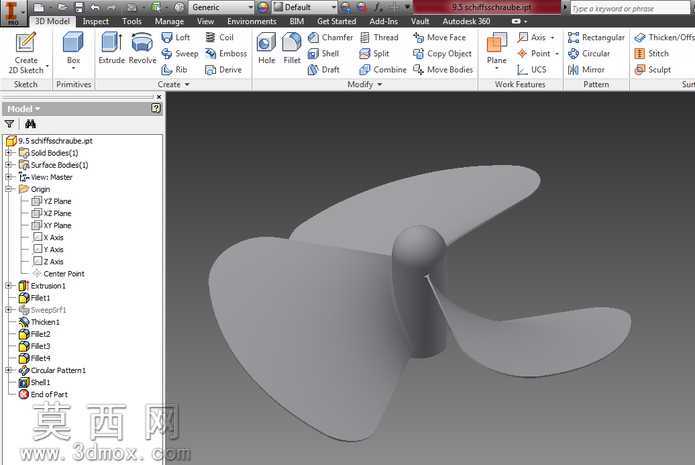Select the Rib tool

(174, 70)
